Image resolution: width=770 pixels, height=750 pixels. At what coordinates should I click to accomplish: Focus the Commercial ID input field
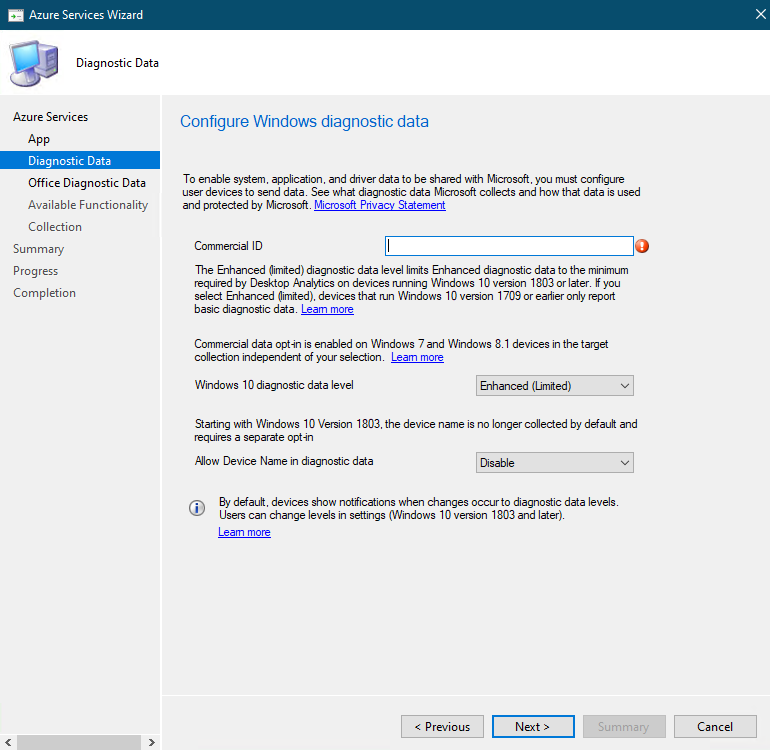click(x=509, y=246)
